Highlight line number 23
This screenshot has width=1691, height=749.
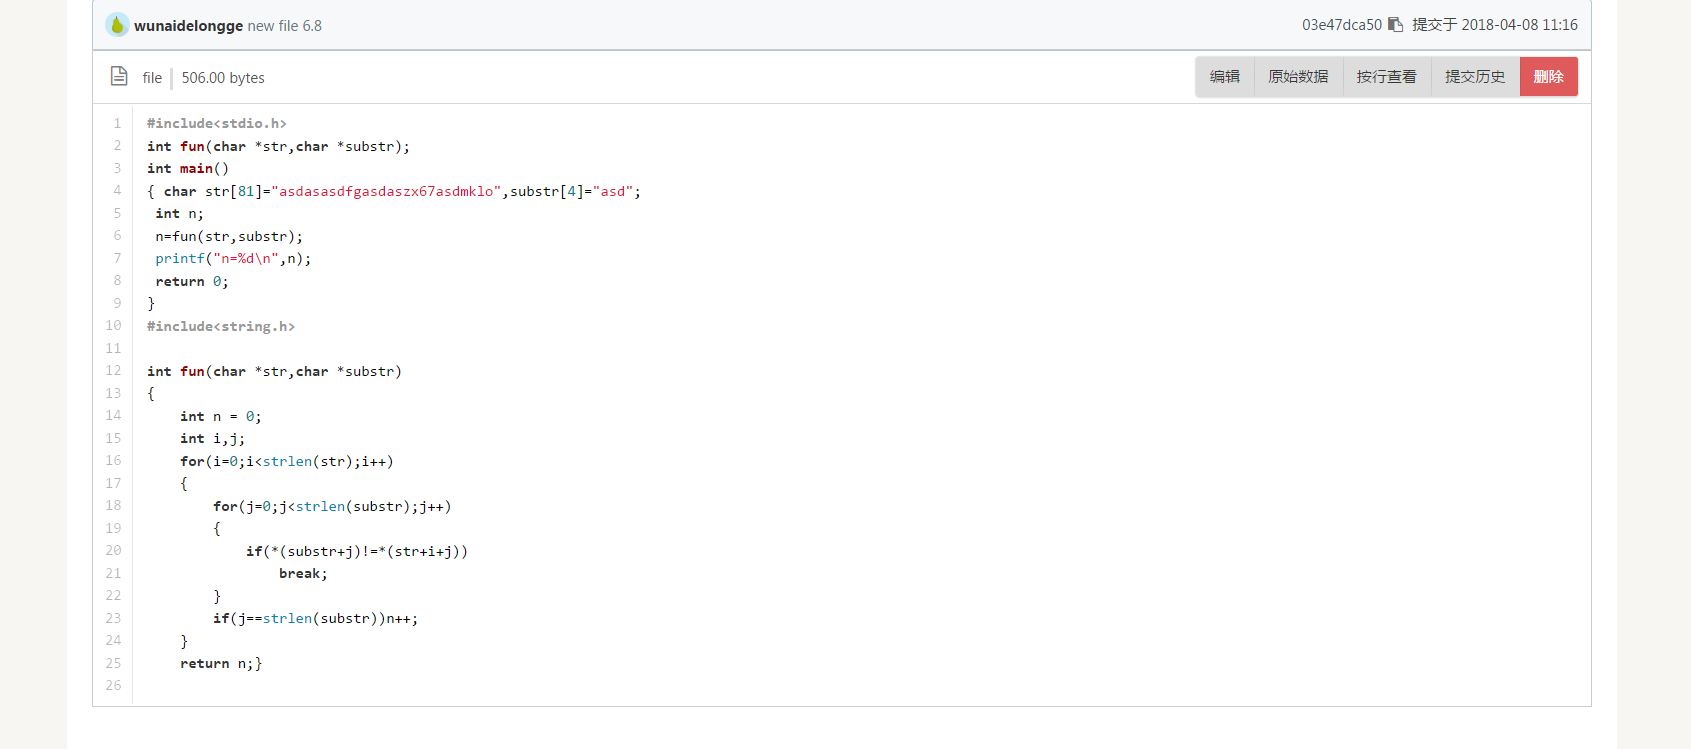[x=114, y=618]
